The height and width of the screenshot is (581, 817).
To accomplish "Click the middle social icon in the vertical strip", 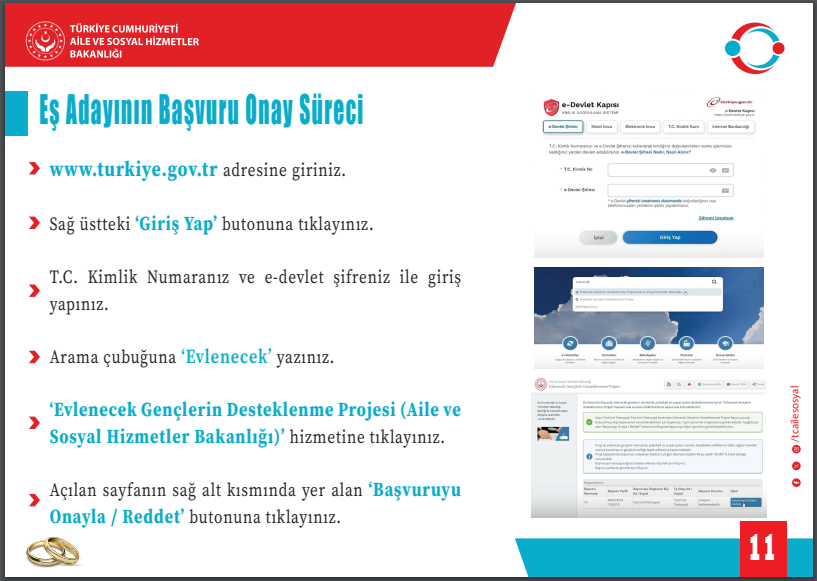I will click(796, 466).
